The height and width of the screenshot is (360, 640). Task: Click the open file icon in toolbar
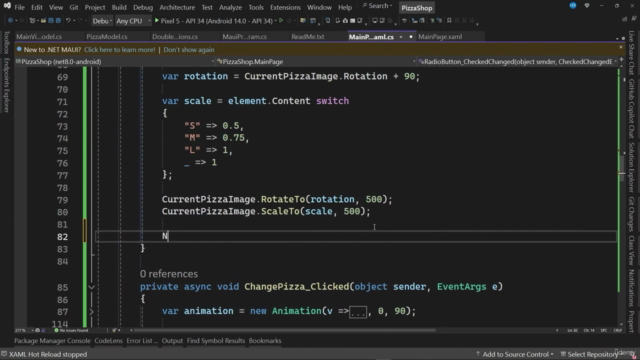point(43,20)
